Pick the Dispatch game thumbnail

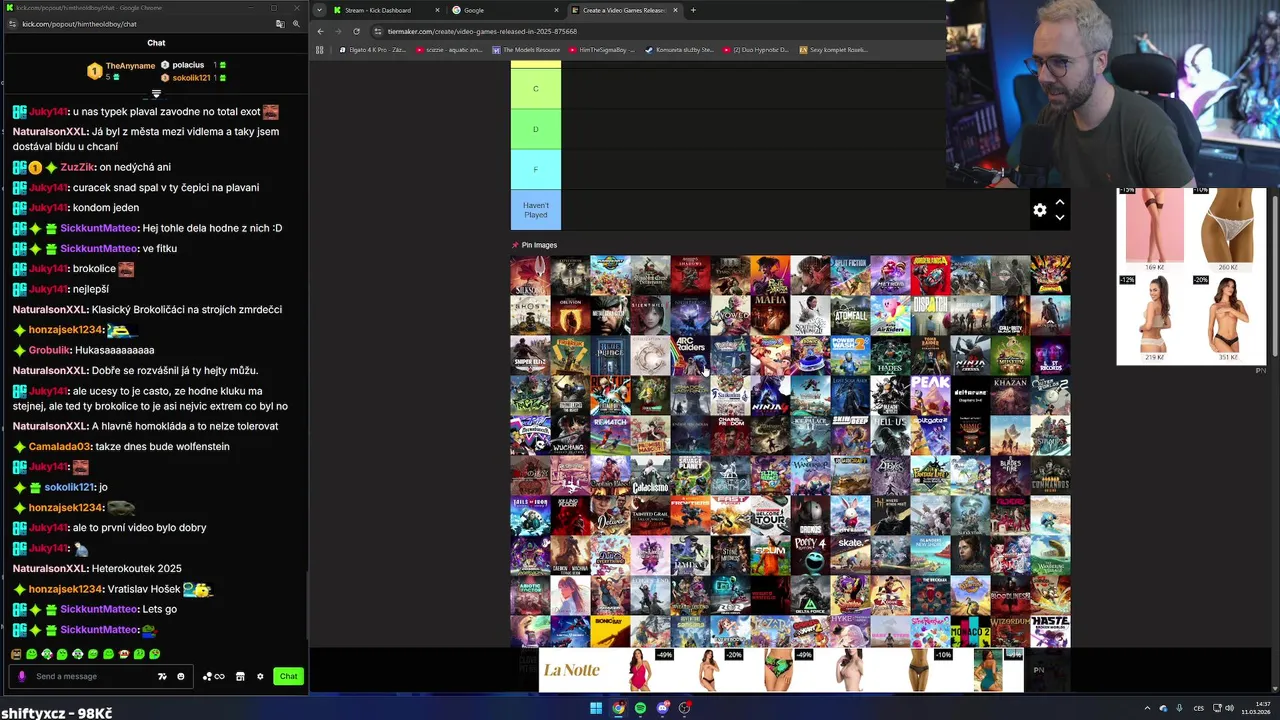[x=930, y=315]
